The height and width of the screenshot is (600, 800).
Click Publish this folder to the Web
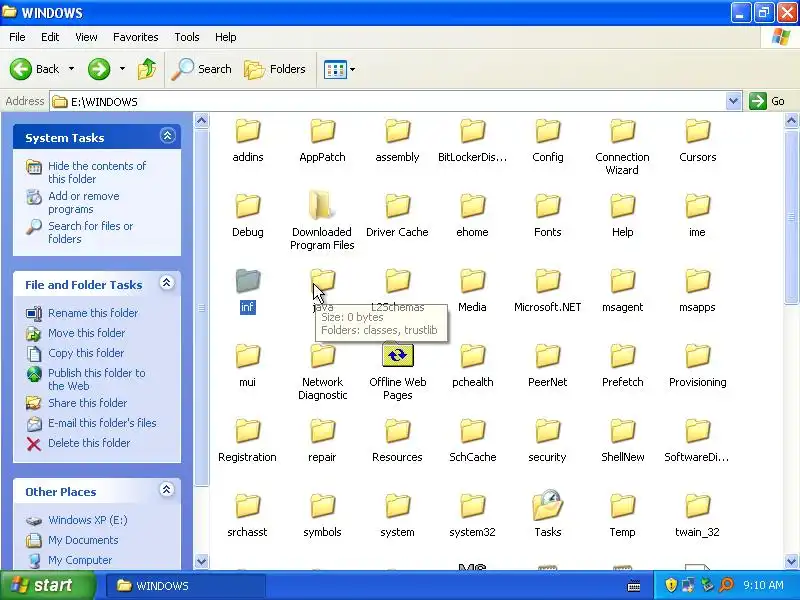(x=96, y=379)
